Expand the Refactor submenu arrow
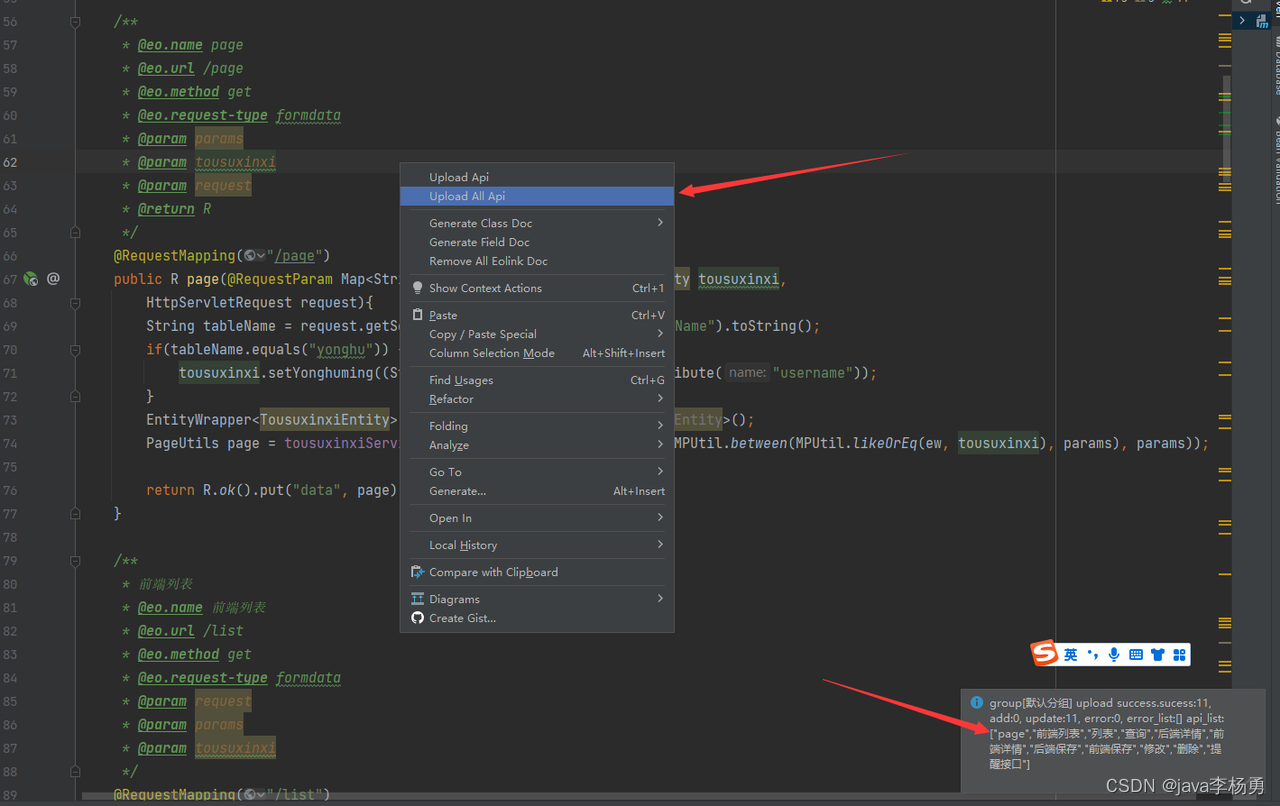This screenshot has height=806, width=1280. 660,399
